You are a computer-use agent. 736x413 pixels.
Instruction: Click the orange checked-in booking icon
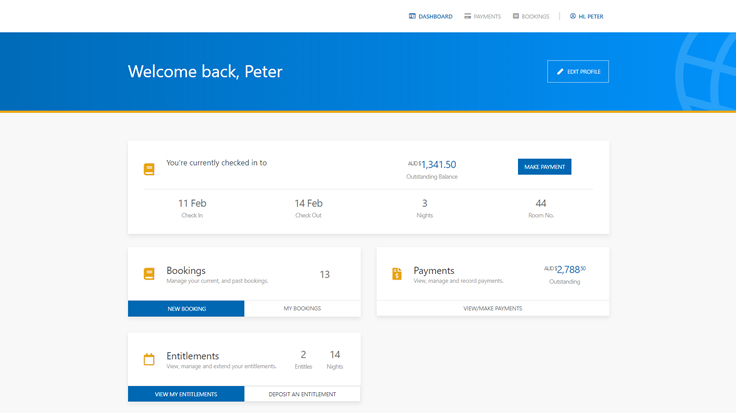[149, 170]
